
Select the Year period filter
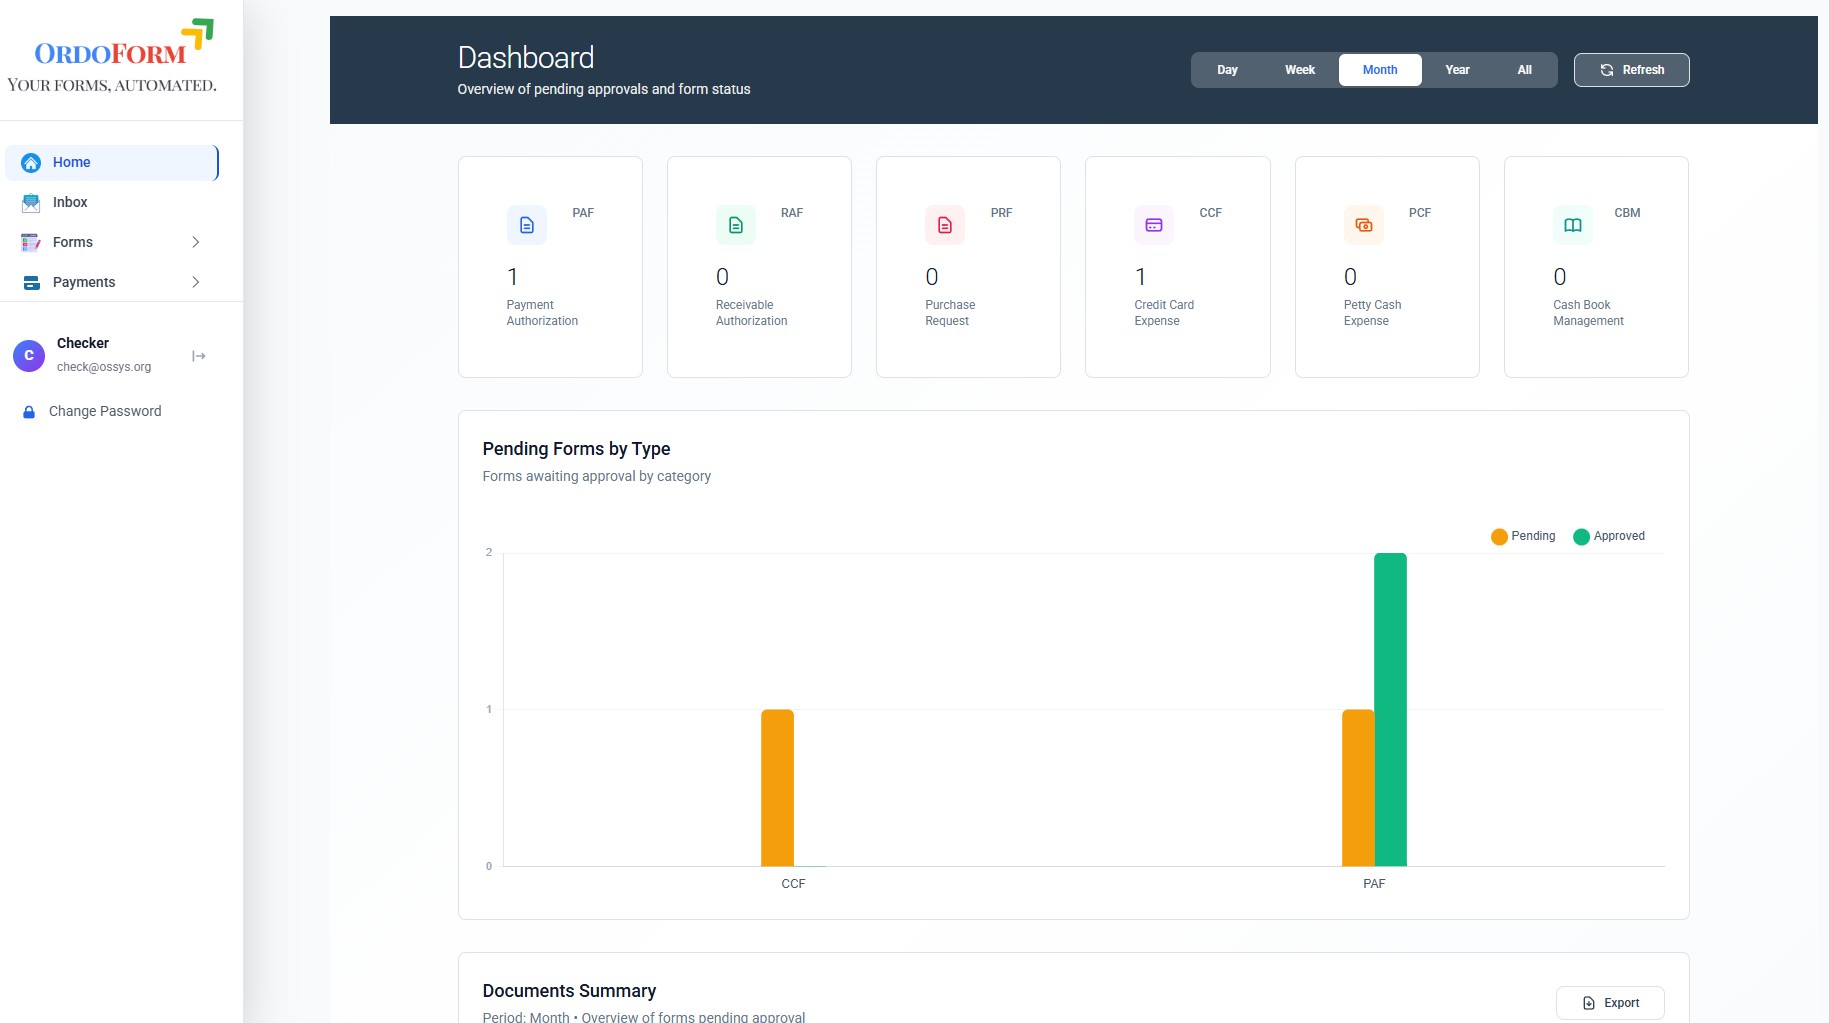click(x=1457, y=70)
